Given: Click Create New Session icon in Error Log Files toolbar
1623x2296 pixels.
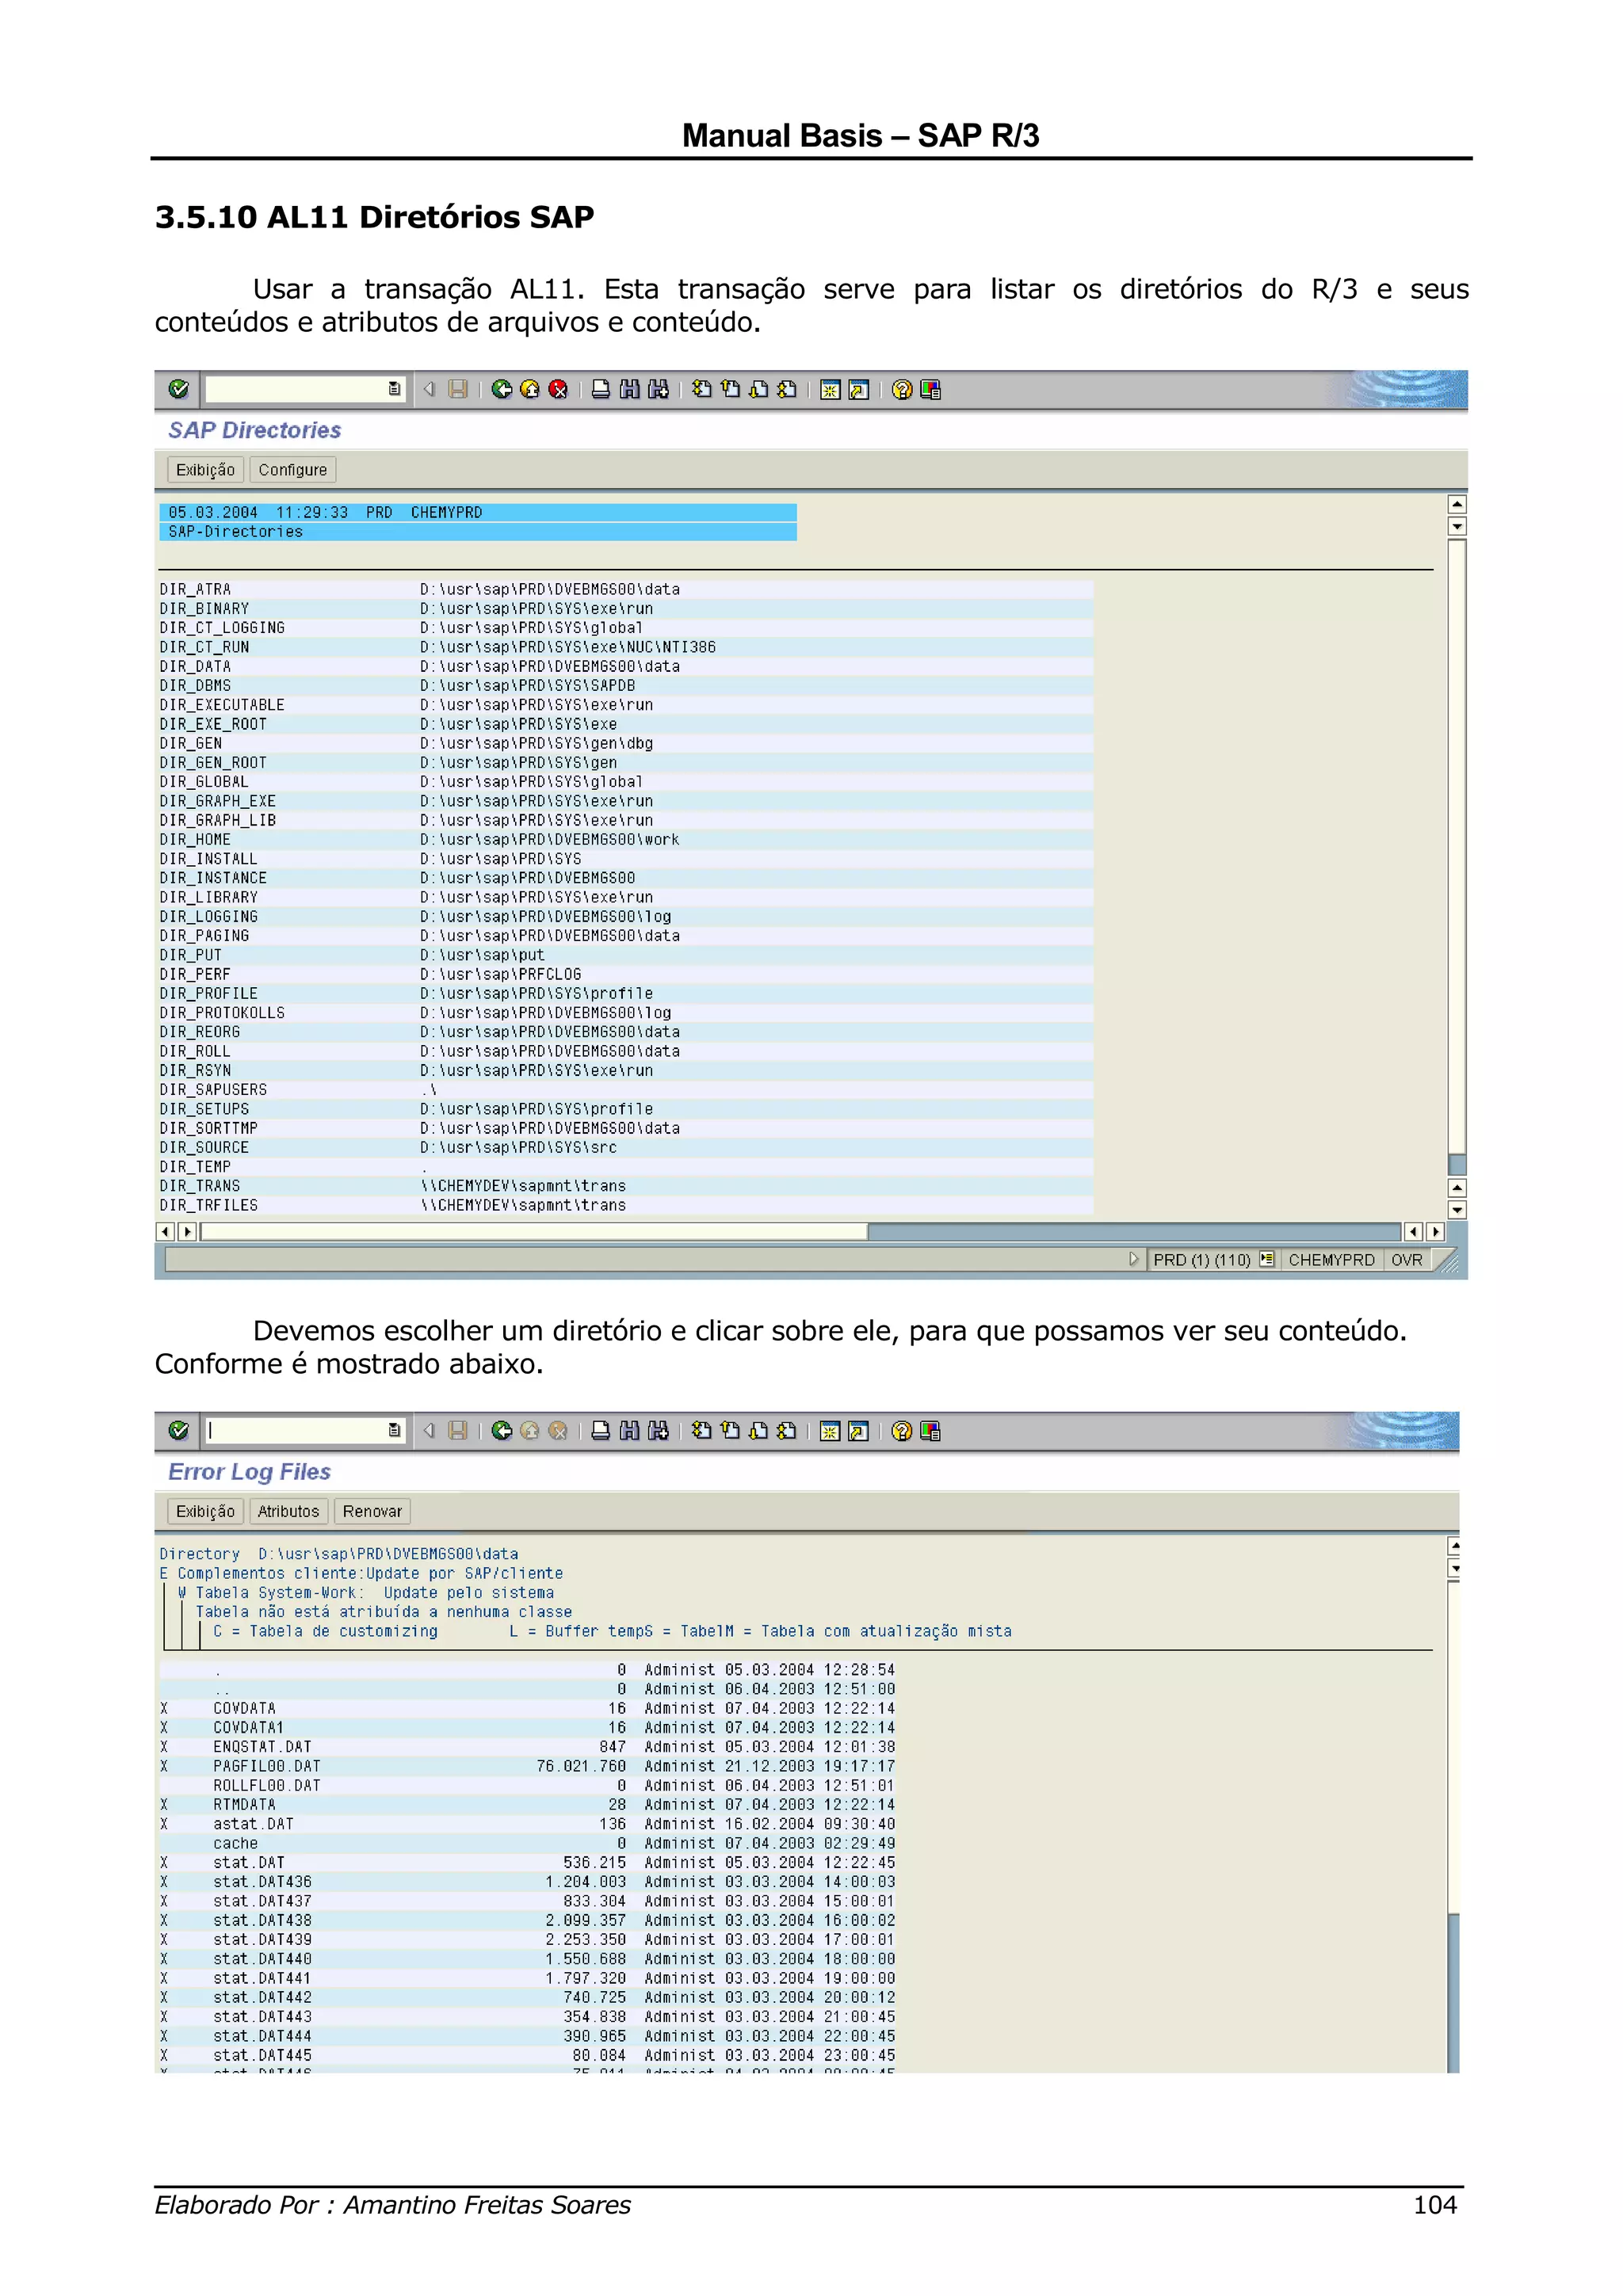Looking at the screenshot, I should (830, 1430).
